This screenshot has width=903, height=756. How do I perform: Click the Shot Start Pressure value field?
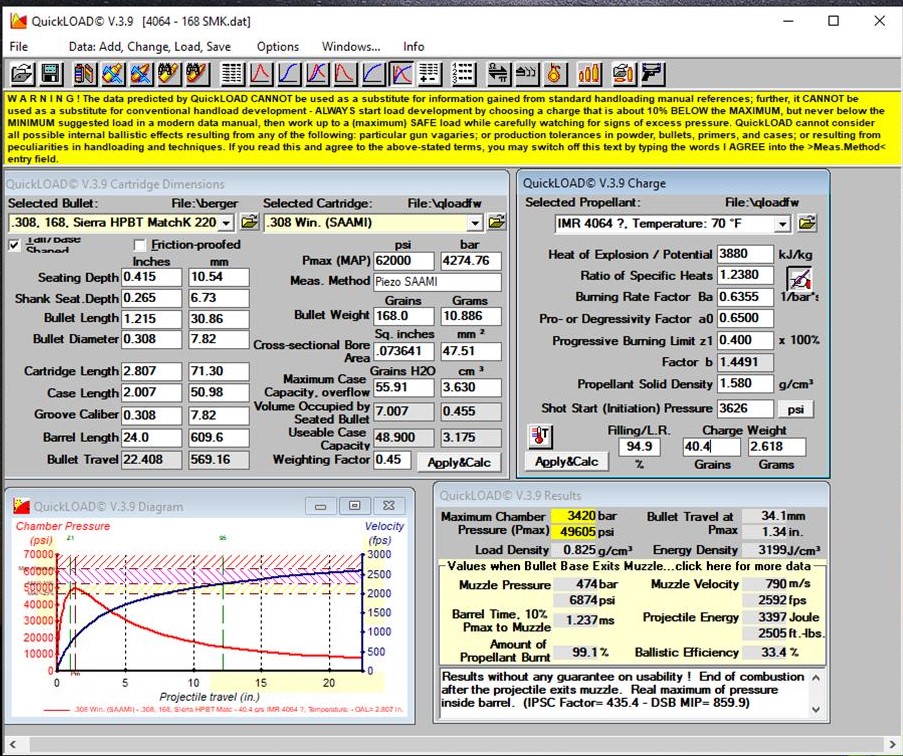745,409
